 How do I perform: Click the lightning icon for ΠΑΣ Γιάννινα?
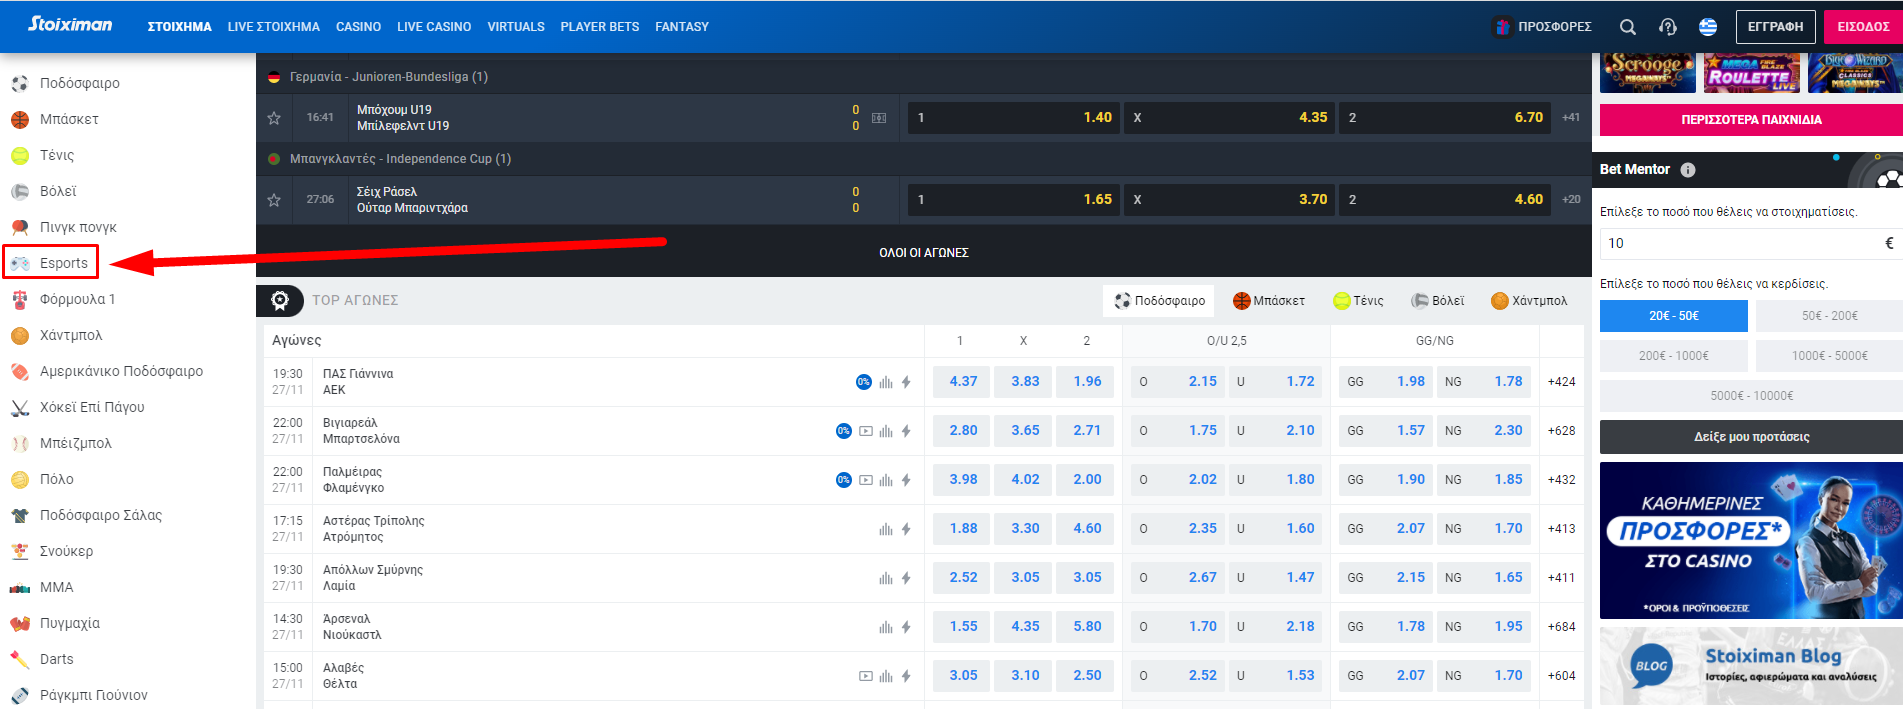click(x=906, y=382)
